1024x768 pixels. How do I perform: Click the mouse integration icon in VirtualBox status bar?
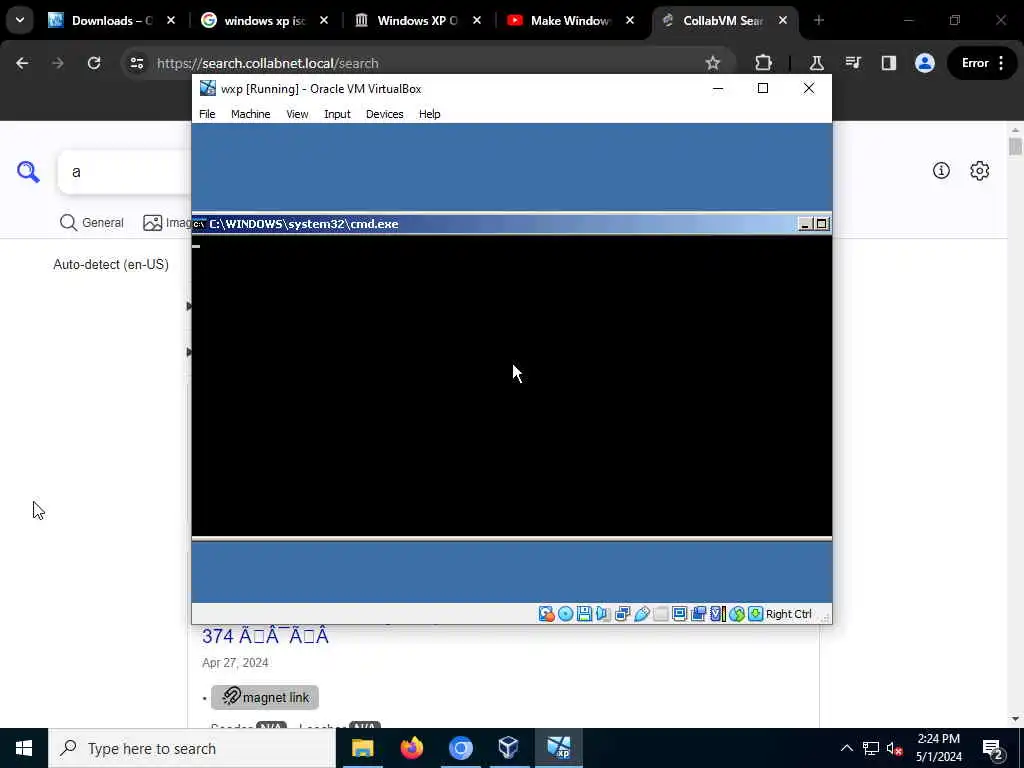tap(737, 614)
